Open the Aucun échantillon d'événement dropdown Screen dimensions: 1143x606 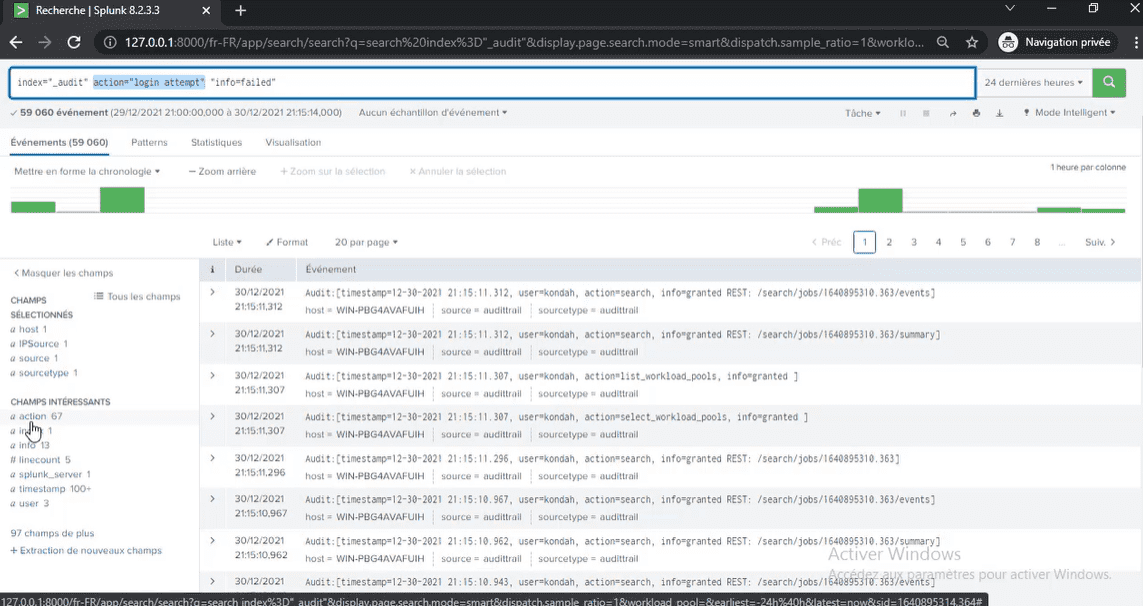(x=432, y=112)
